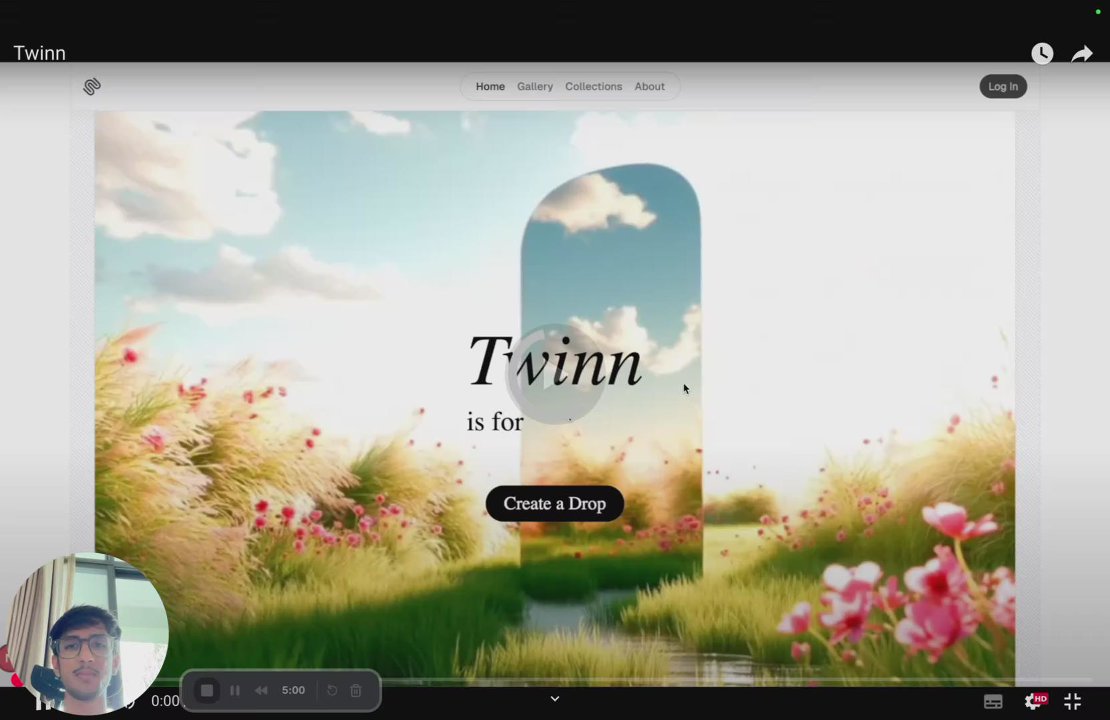The width and height of the screenshot is (1110, 720).
Task: Click the 5:00 timer in the recorder toolbar
Action: [293, 690]
